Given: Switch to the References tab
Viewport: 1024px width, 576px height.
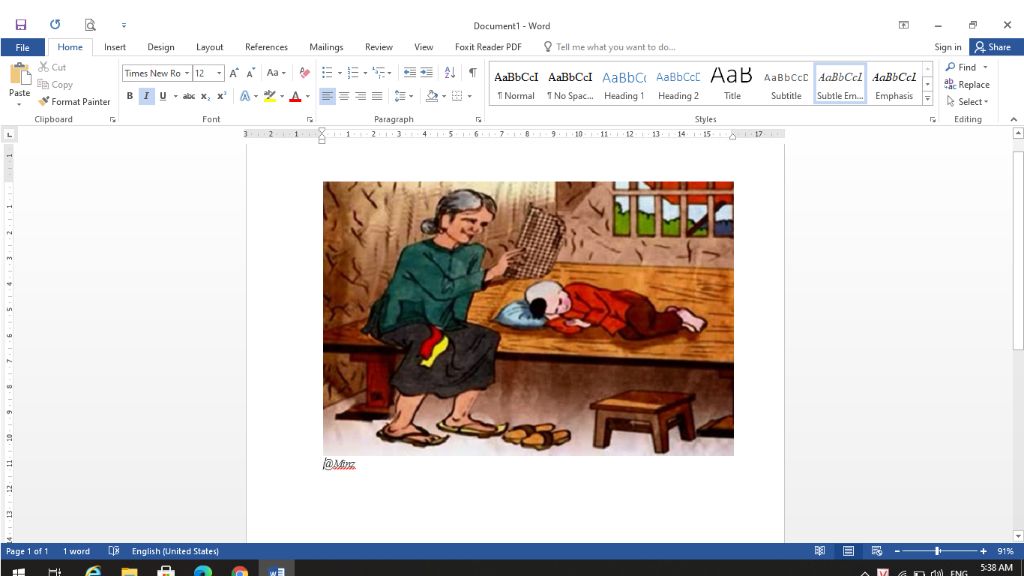Looking at the screenshot, I should pos(266,47).
